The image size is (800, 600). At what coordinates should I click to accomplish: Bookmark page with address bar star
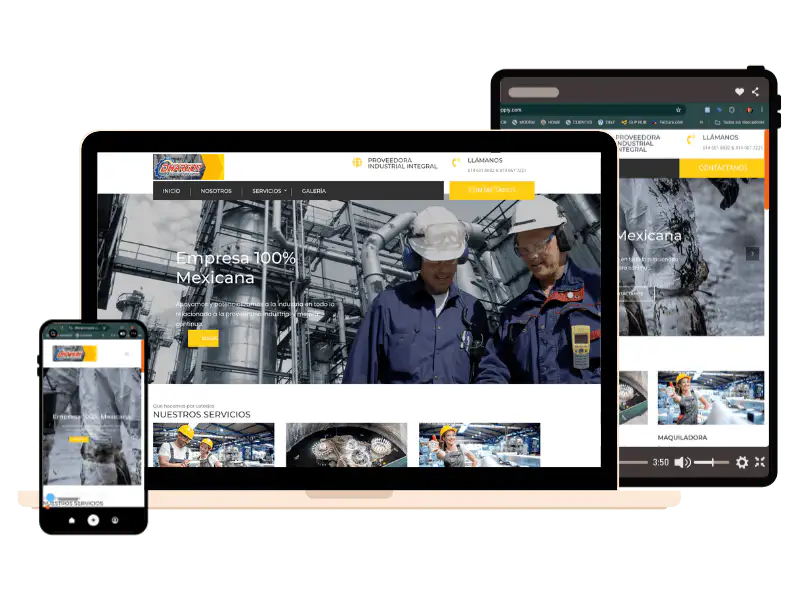point(678,109)
